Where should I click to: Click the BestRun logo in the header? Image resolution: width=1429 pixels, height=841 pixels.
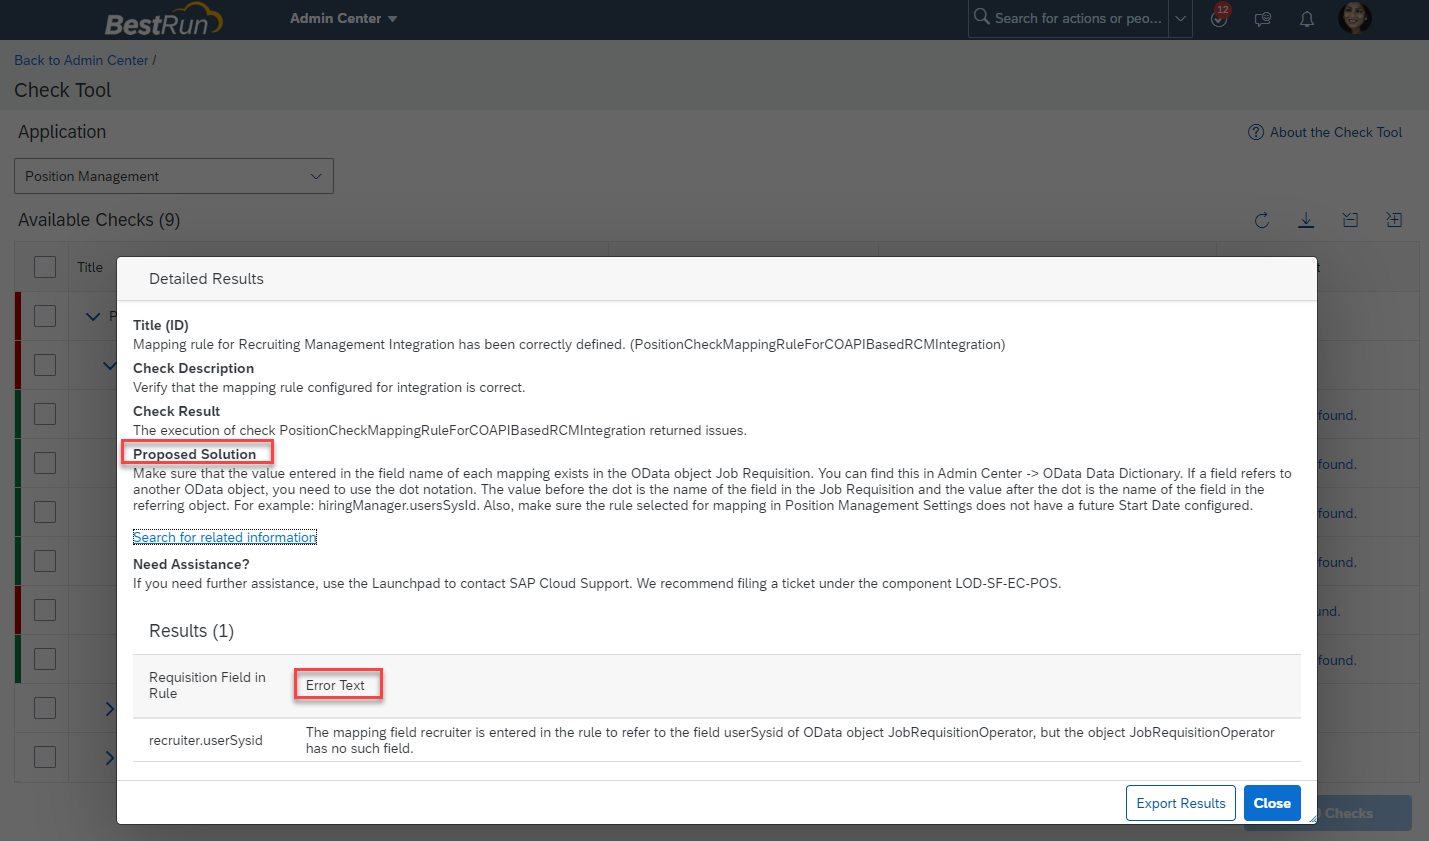(x=163, y=20)
